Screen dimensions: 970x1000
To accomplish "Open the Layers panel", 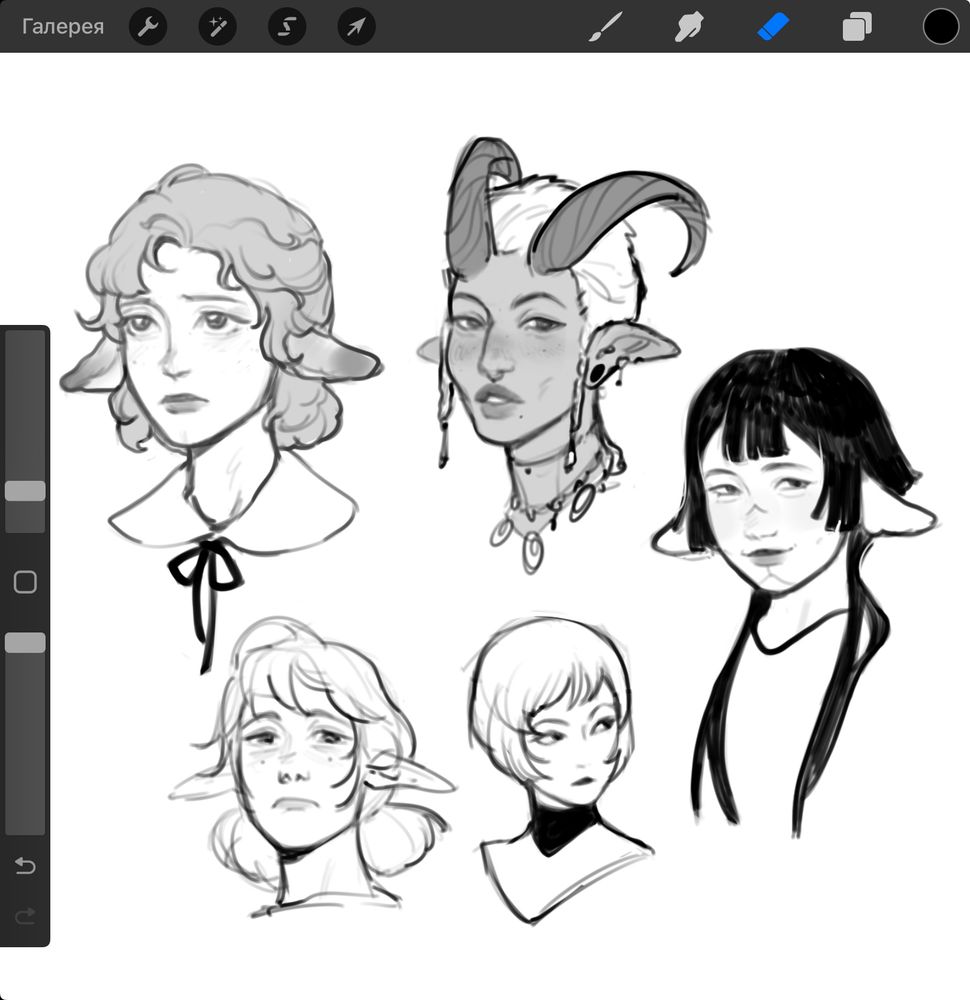I will click(857, 27).
